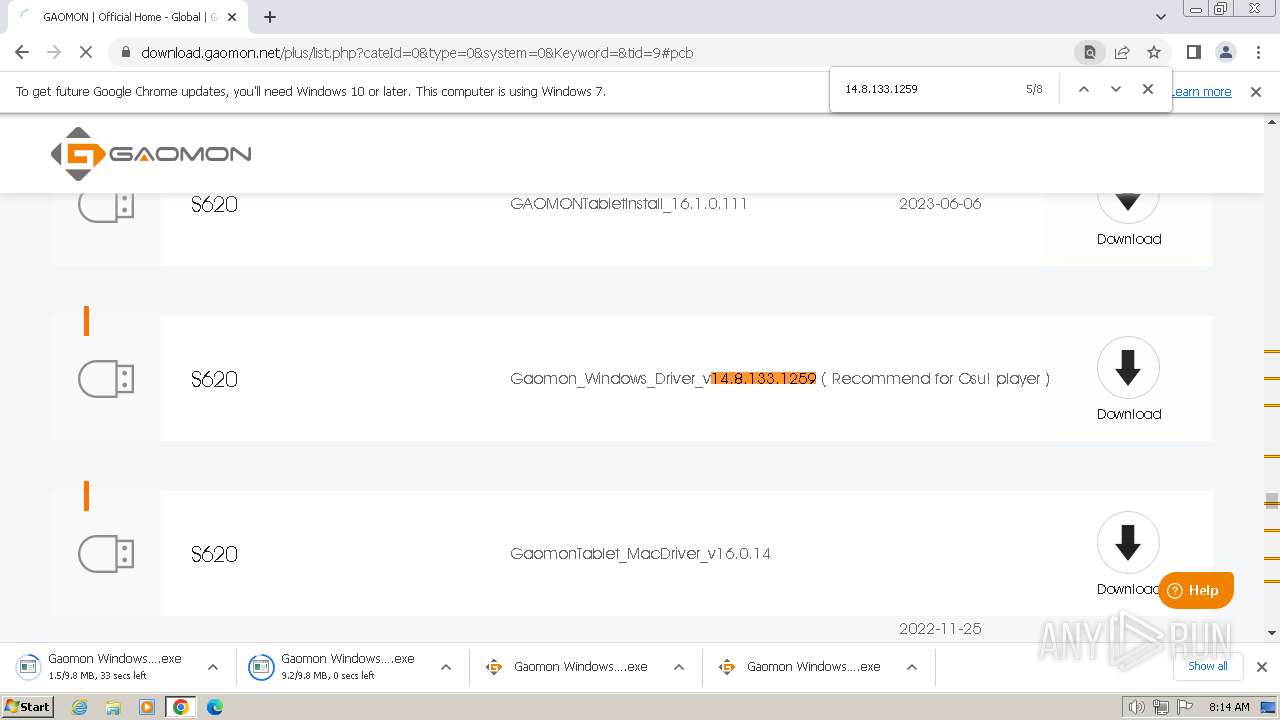
Task: Click site lock icon in address bar
Action: click(x=125, y=53)
